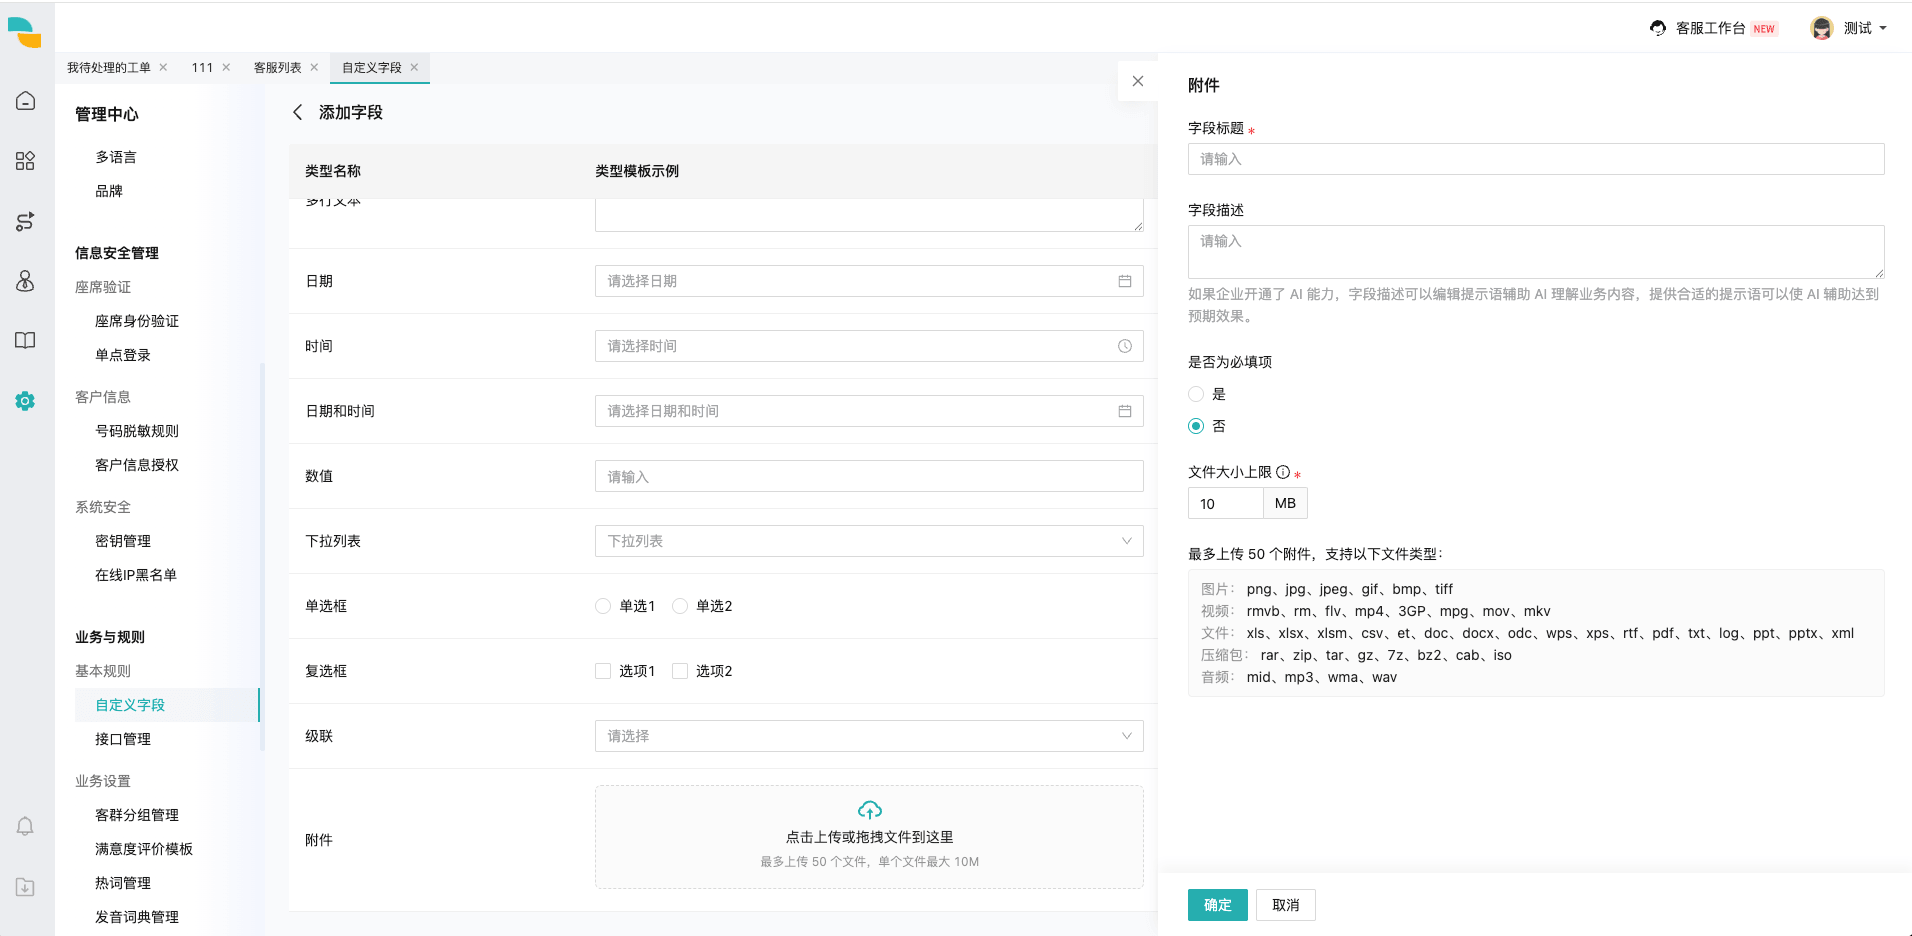Open 品牌 in management menu

109,191
